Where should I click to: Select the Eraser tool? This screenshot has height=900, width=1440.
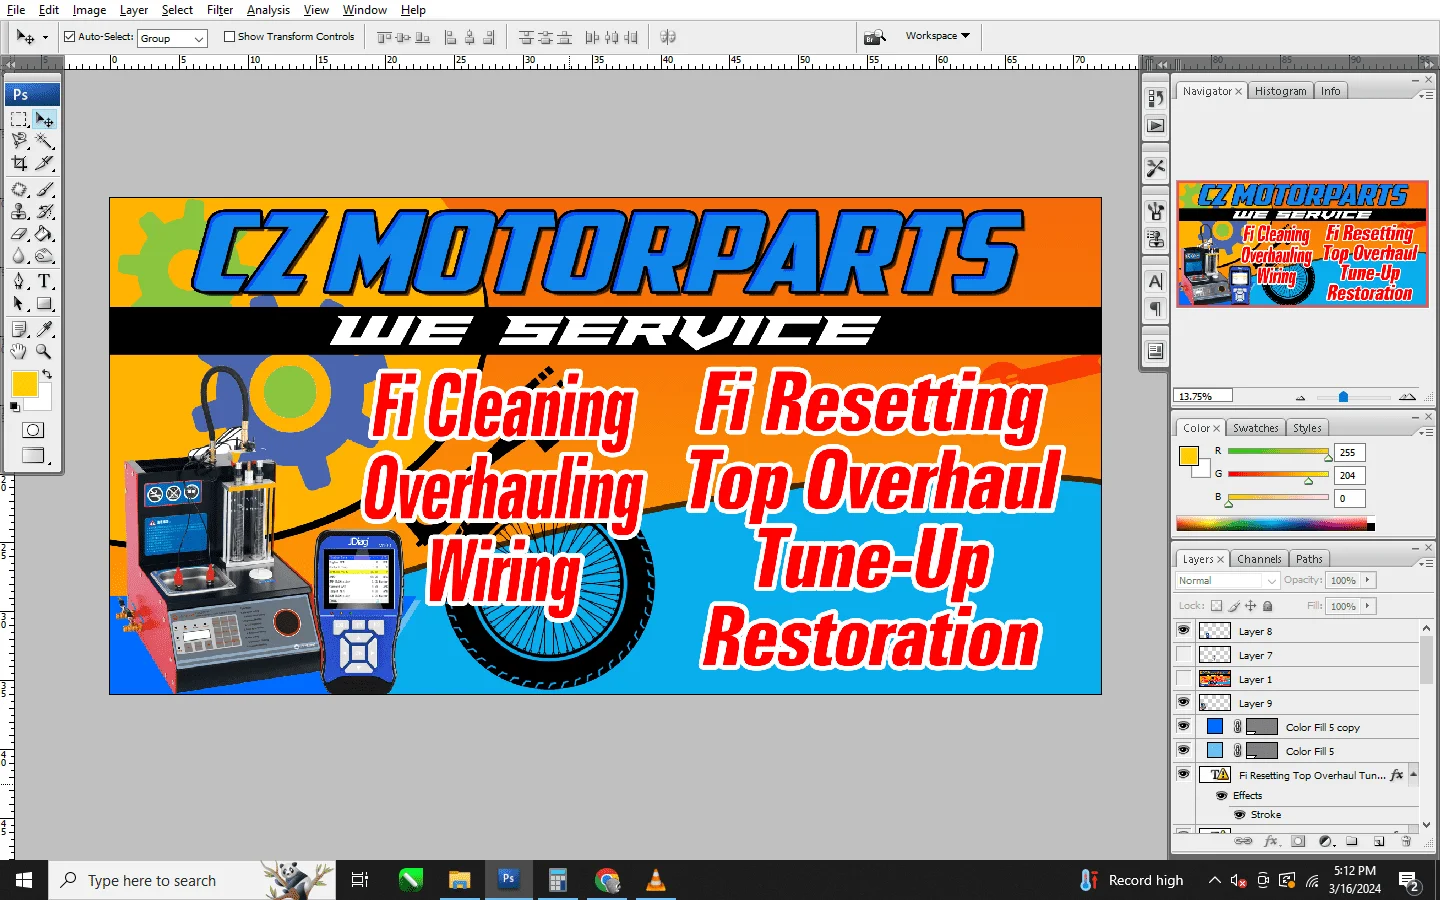tap(19, 233)
